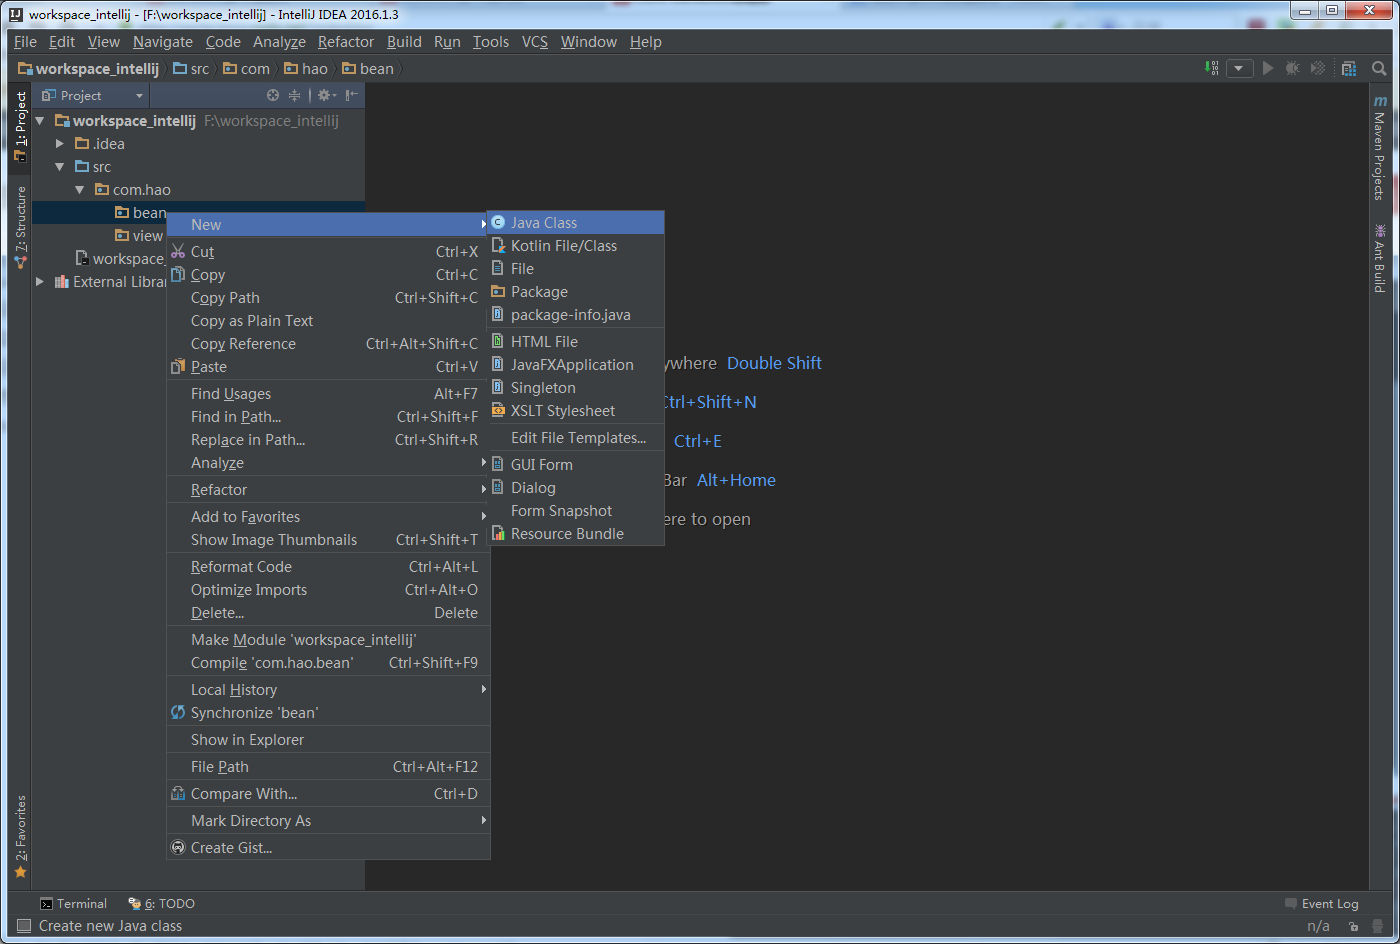Collapse the src folder
This screenshot has height=944, width=1400.
click(x=60, y=167)
